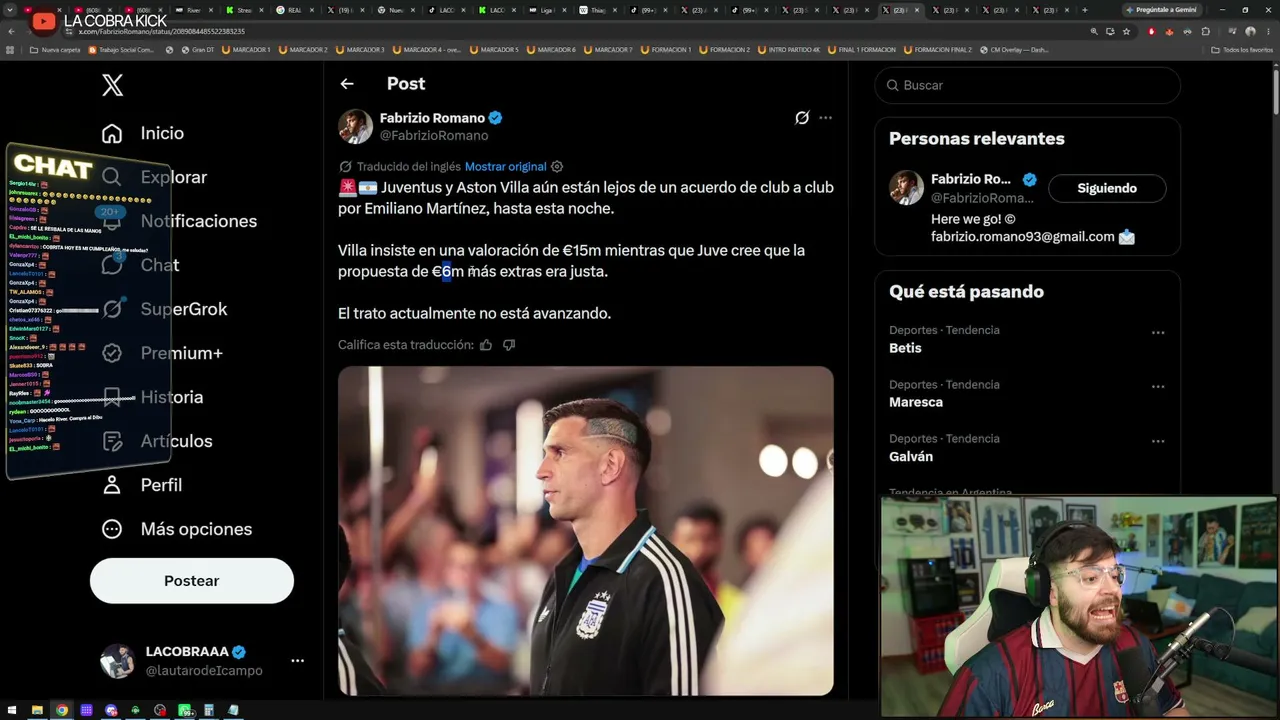The image size is (1280, 720).
Task: Open the X home logo
Action: pos(113,85)
